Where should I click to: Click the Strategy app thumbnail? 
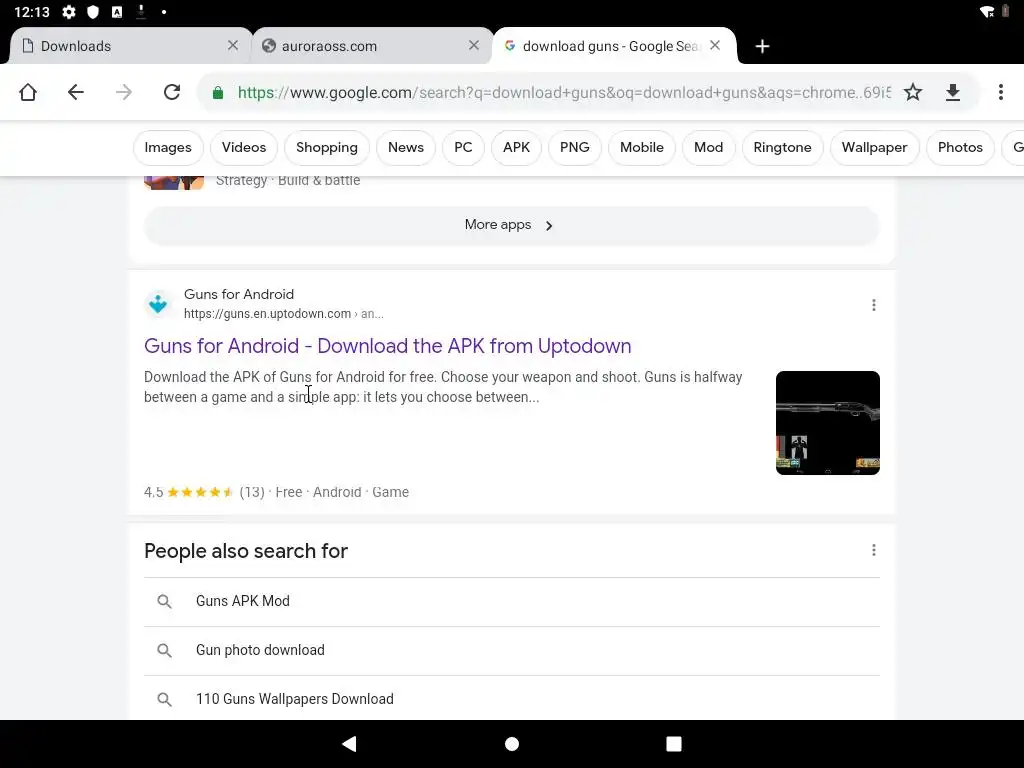tap(174, 183)
